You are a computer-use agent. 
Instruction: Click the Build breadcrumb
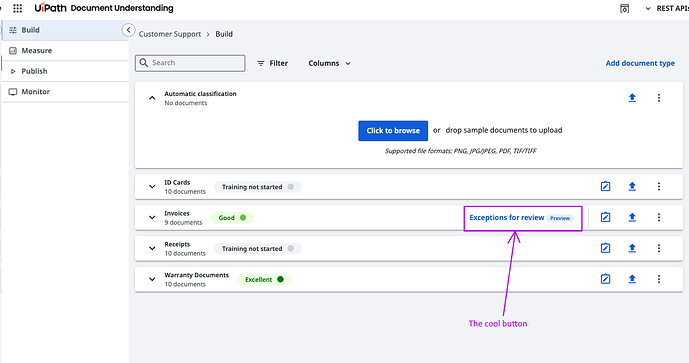click(224, 34)
